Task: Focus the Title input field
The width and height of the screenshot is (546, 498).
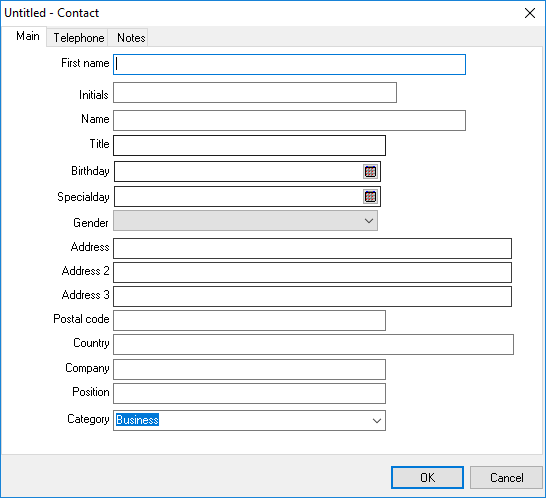Action: click(249, 146)
